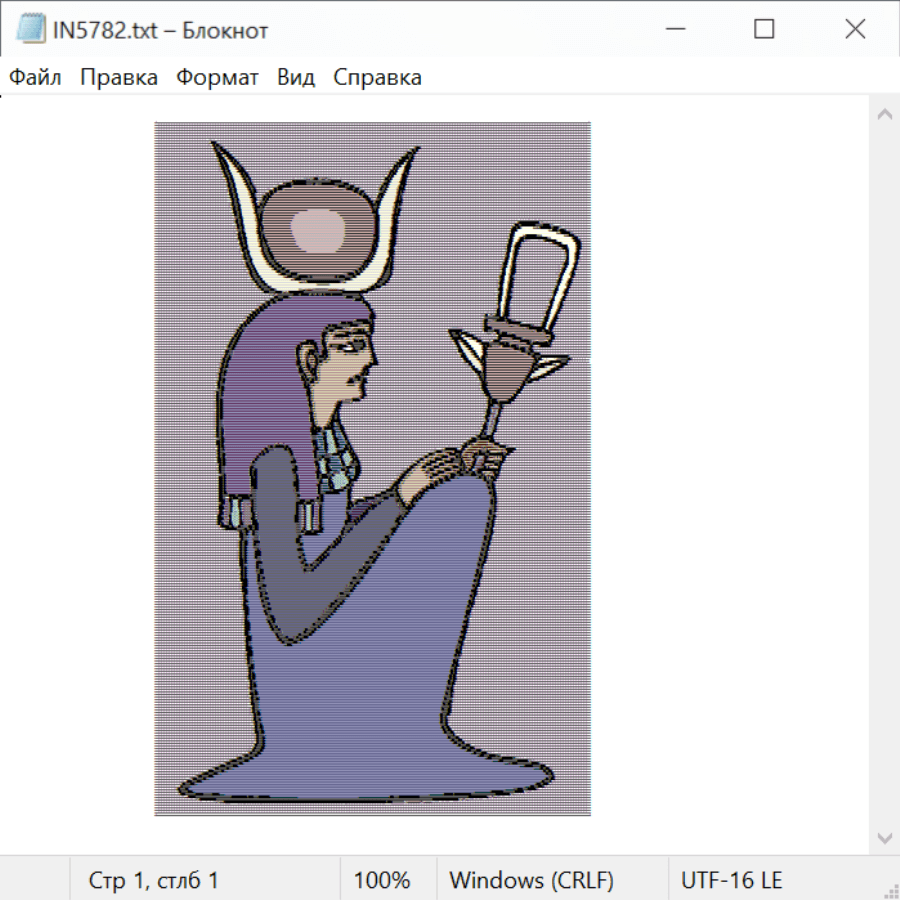Image resolution: width=900 pixels, height=900 pixels.
Task: Close the IN5782.txt Notepad window
Action: pos(855,30)
